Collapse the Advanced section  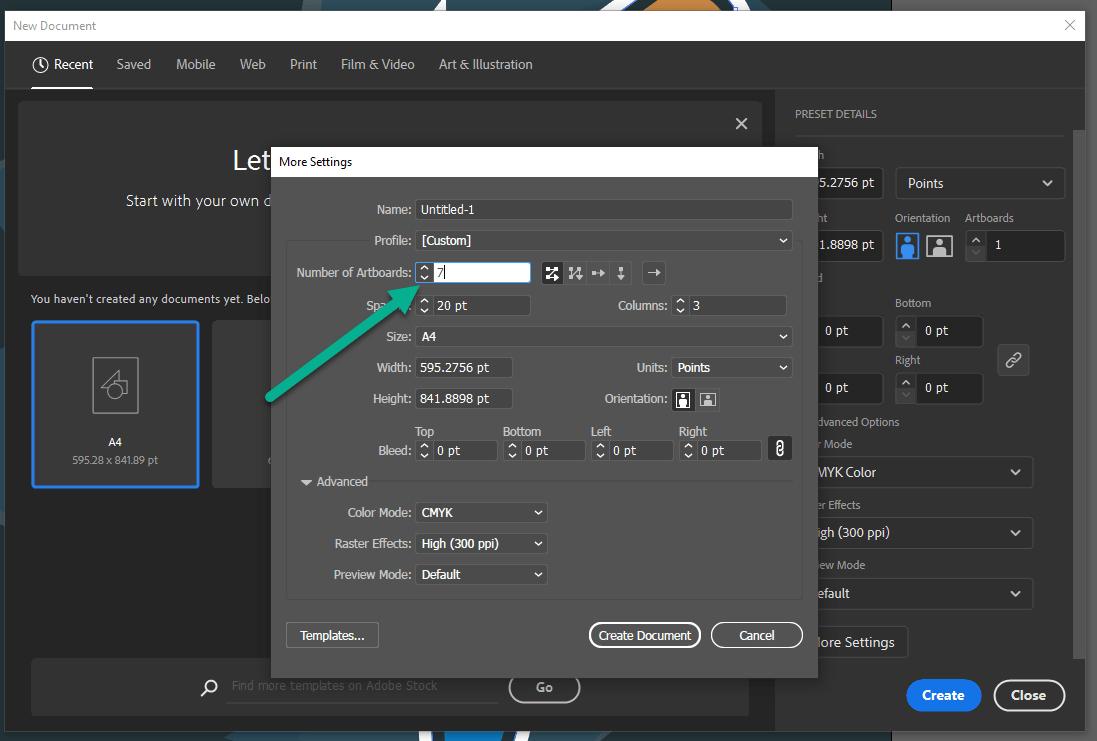(x=306, y=481)
